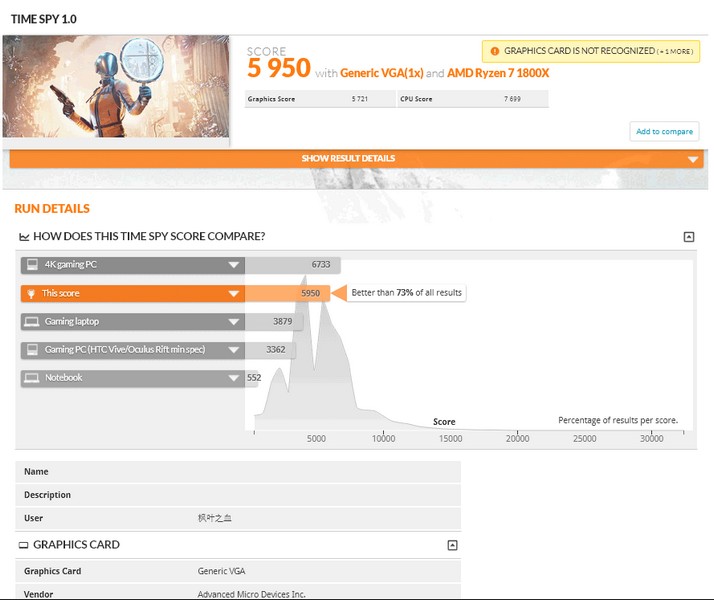Click the Gaming laptop icon
This screenshot has height=600, width=714.
tap(32, 322)
